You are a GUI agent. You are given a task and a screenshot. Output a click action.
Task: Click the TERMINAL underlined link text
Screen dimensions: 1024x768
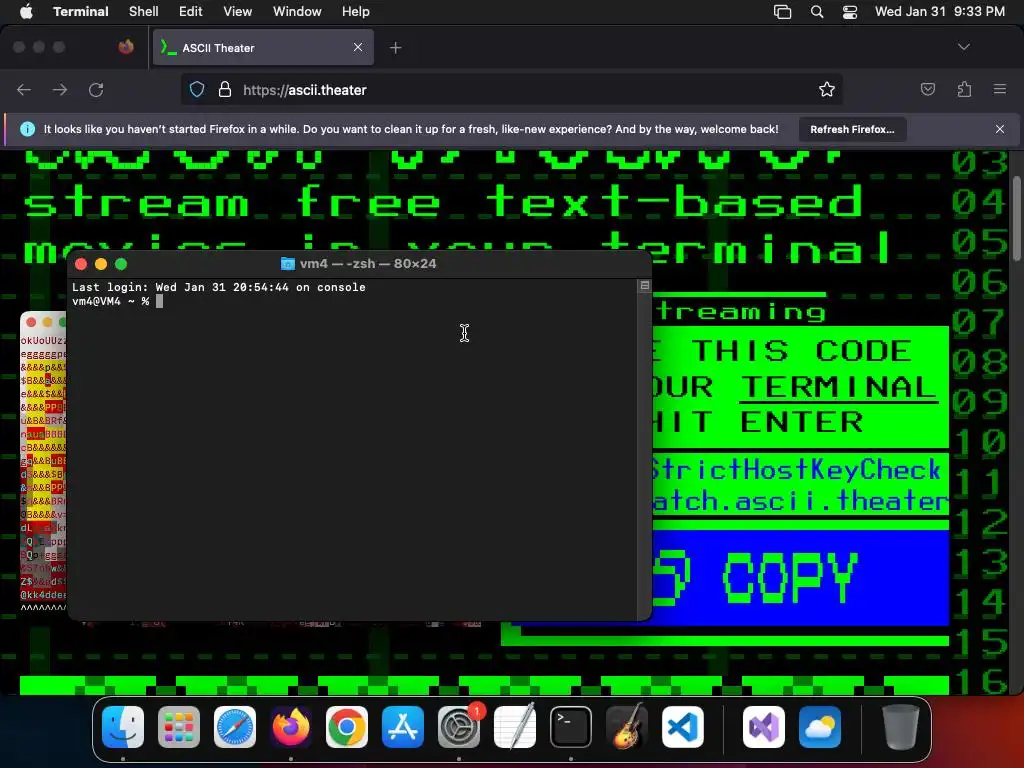pos(839,387)
